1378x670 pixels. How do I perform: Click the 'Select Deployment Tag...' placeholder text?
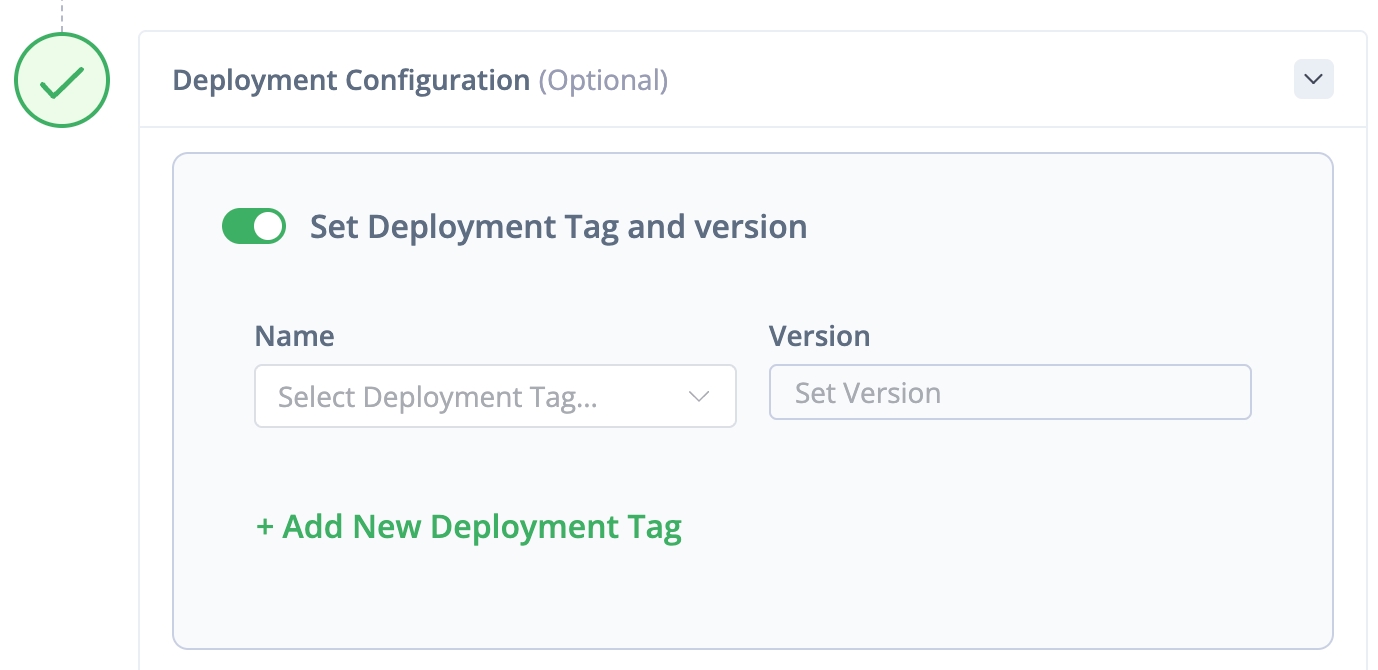click(437, 397)
